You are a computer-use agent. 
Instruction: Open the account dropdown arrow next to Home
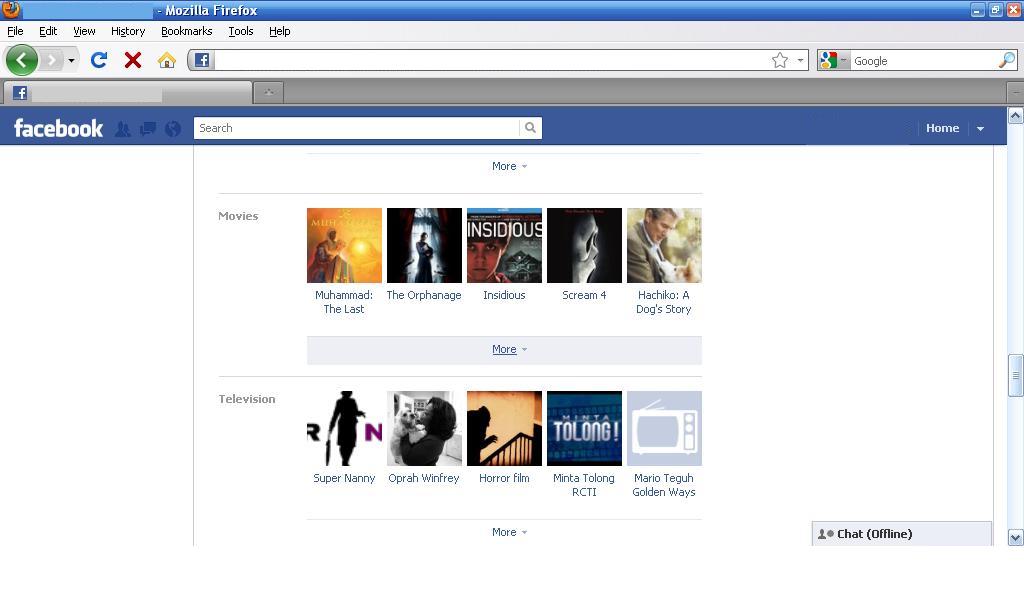coord(980,129)
